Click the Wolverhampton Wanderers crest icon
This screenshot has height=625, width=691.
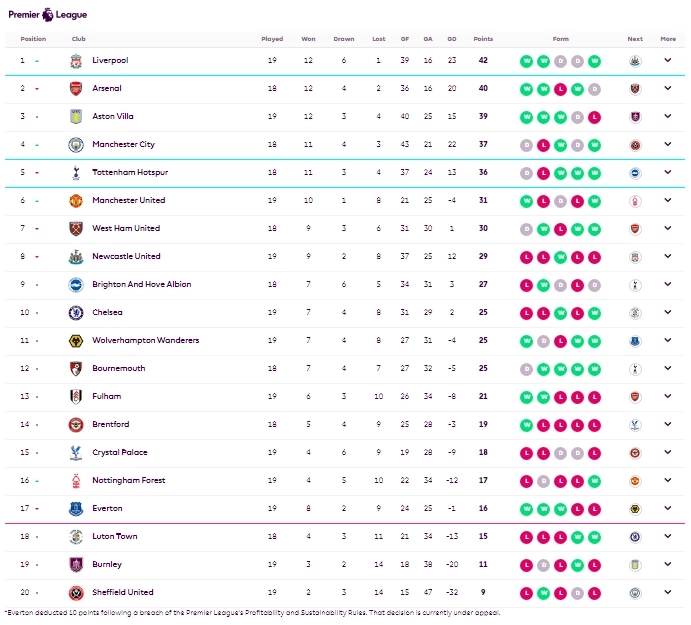coord(76,341)
